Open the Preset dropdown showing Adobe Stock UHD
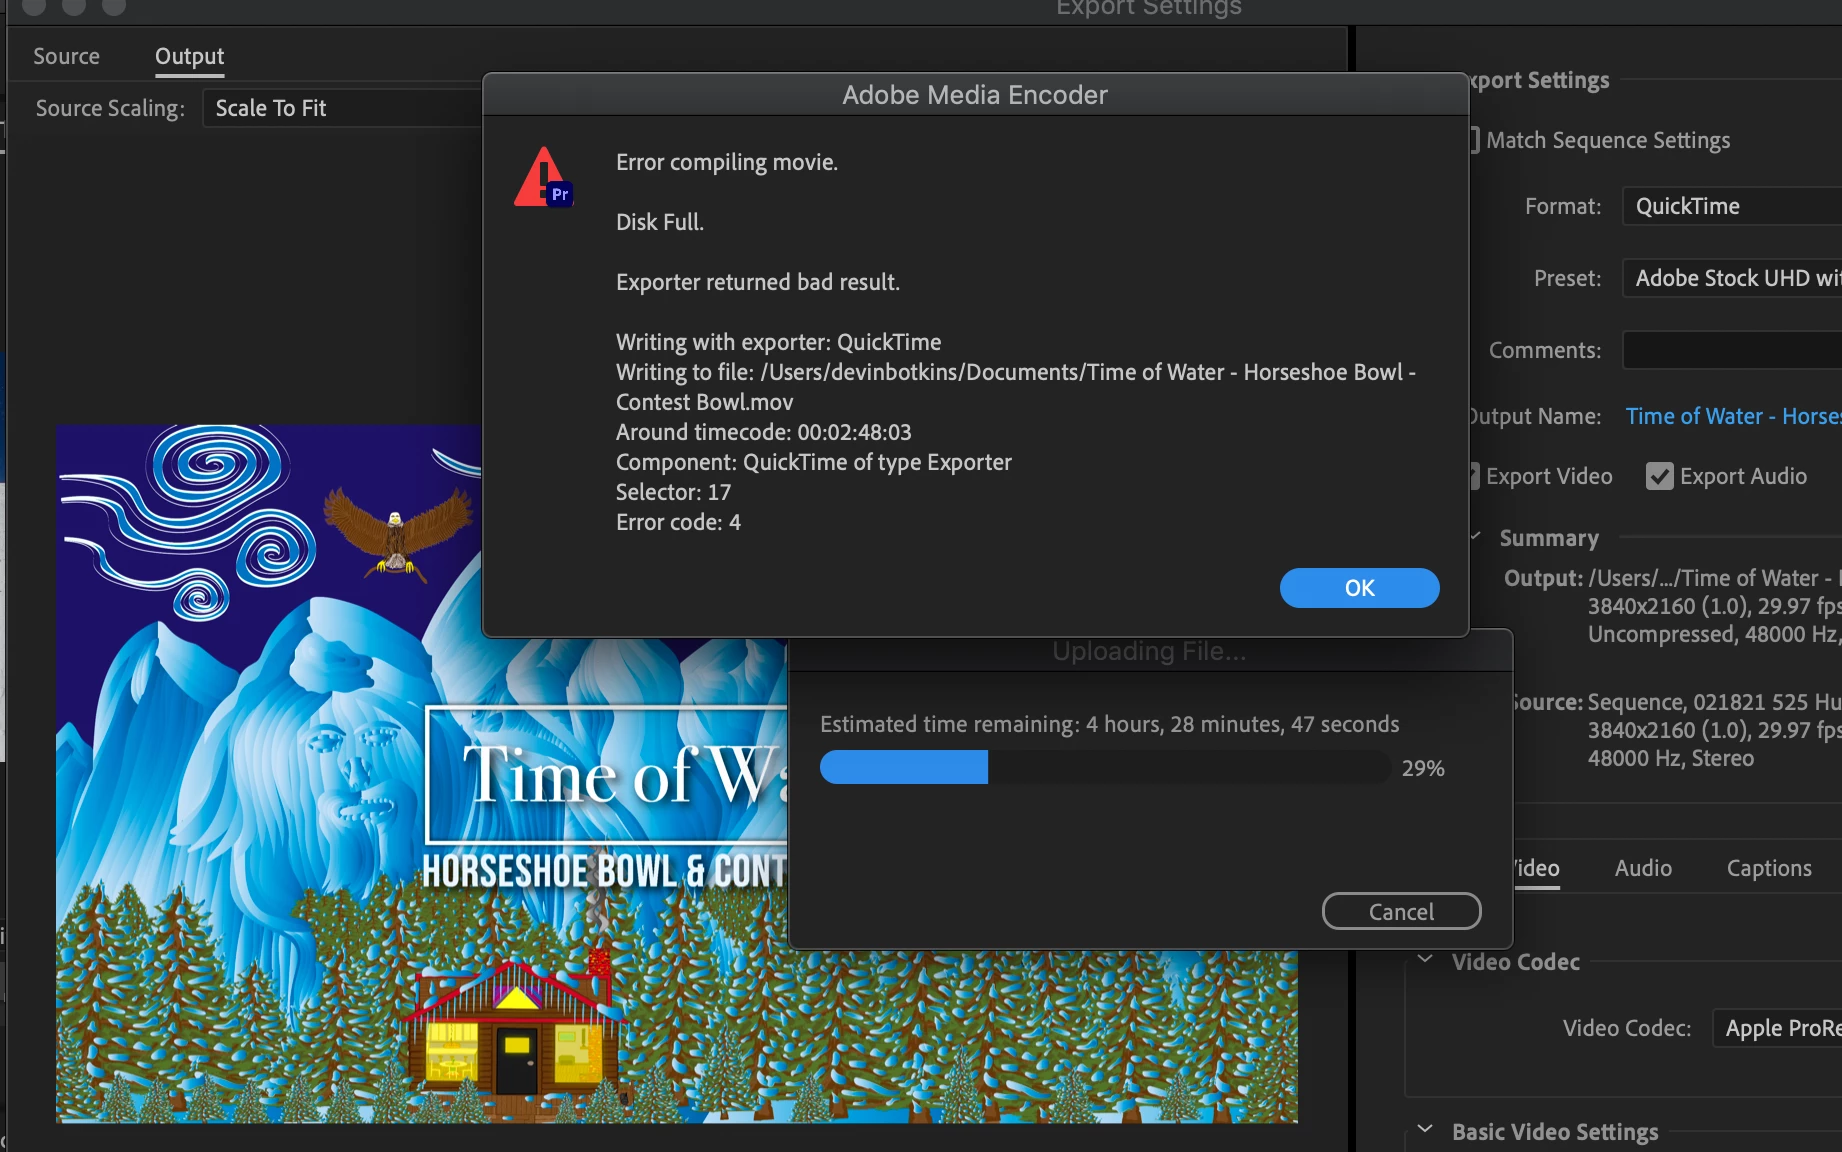 [1732, 278]
